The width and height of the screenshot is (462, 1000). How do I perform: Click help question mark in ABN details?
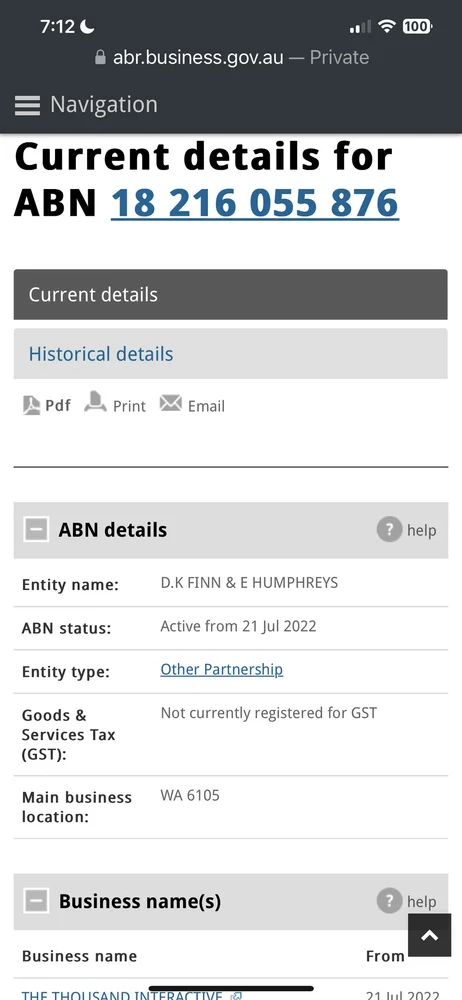coord(389,530)
